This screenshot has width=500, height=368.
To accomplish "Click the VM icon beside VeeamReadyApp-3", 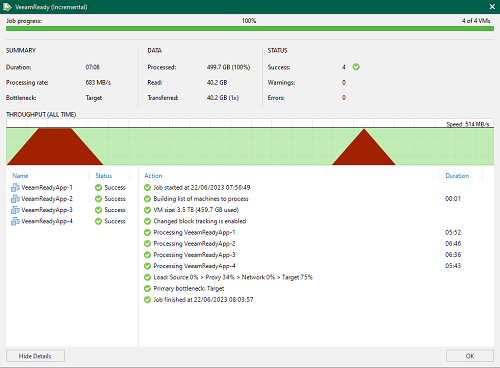I will (15, 210).
